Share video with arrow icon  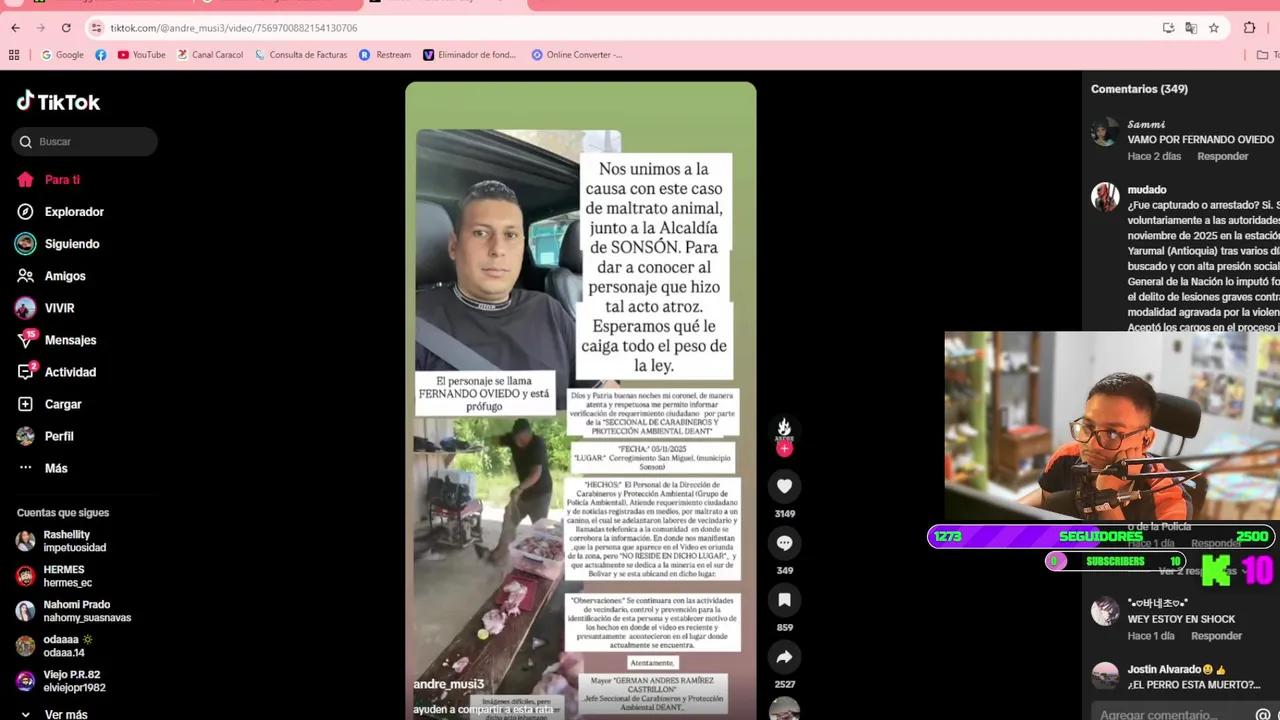tap(784, 657)
